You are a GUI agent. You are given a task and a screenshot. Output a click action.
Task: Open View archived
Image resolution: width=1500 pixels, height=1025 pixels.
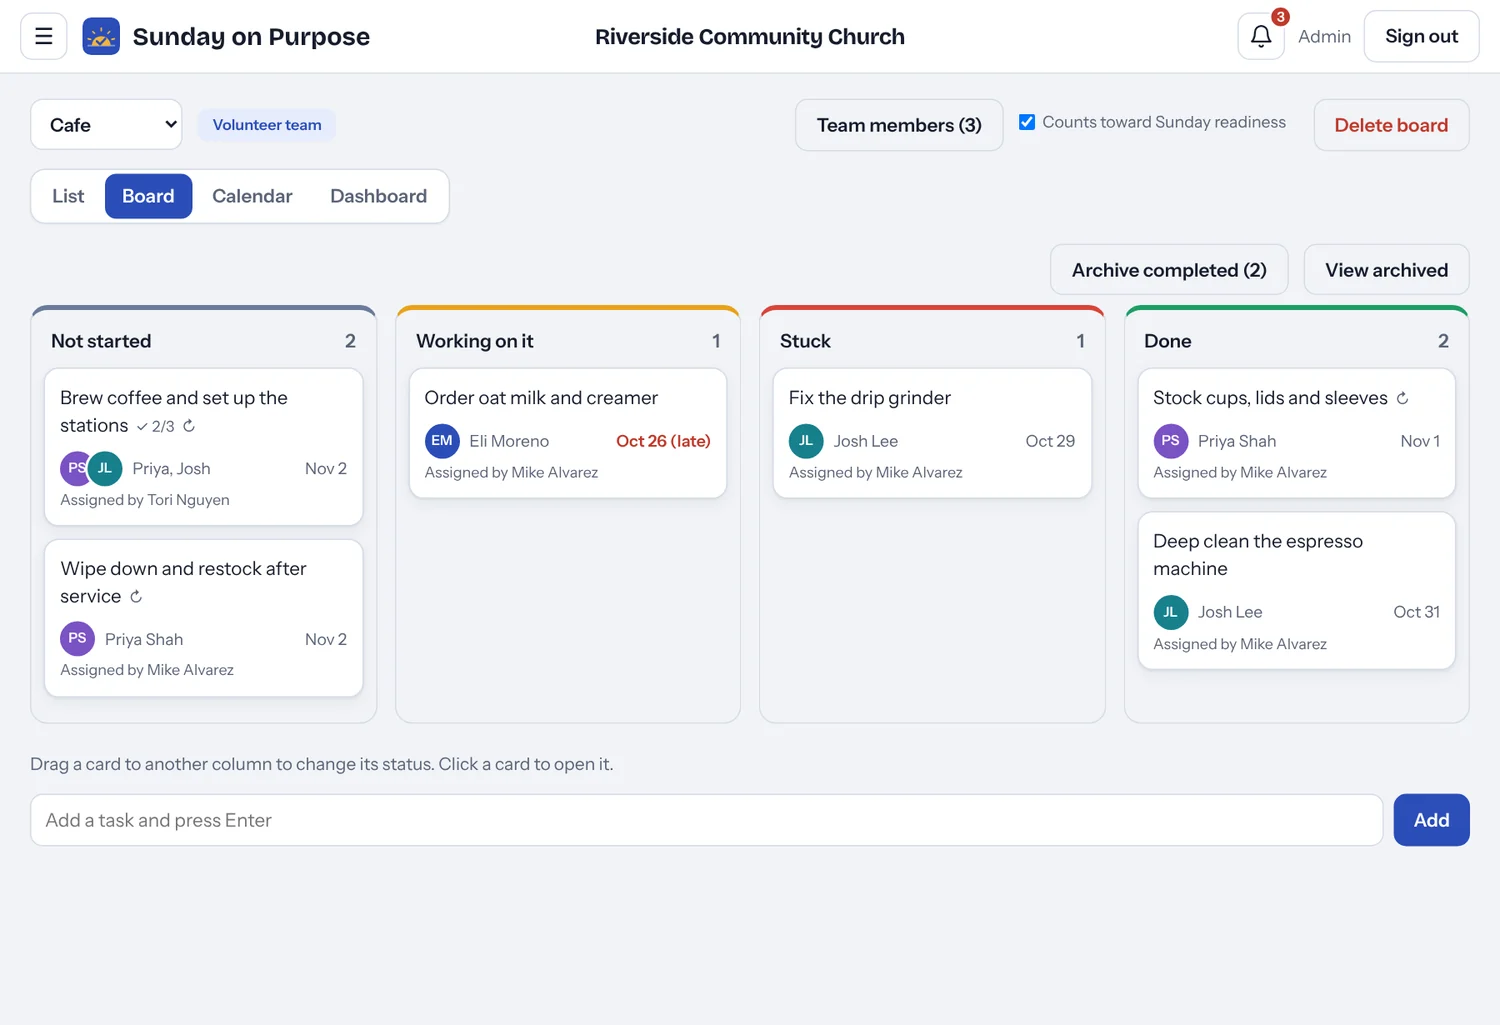pyautogui.click(x=1386, y=270)
